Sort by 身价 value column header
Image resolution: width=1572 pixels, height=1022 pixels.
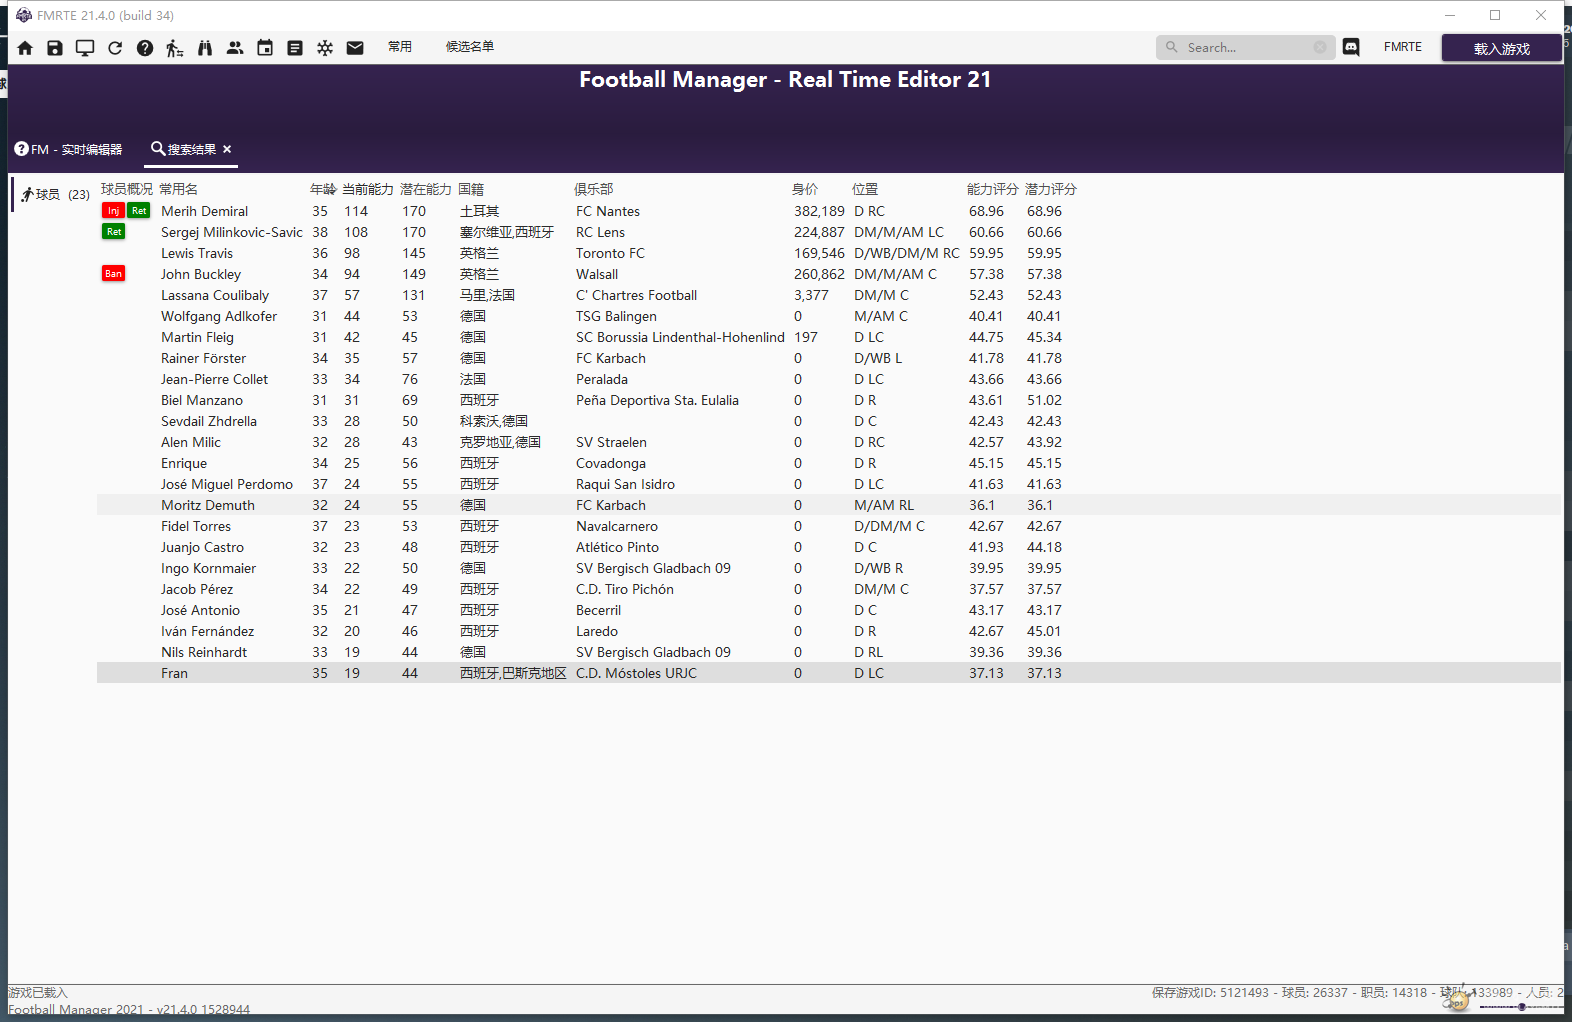click(x=804, y=189)
